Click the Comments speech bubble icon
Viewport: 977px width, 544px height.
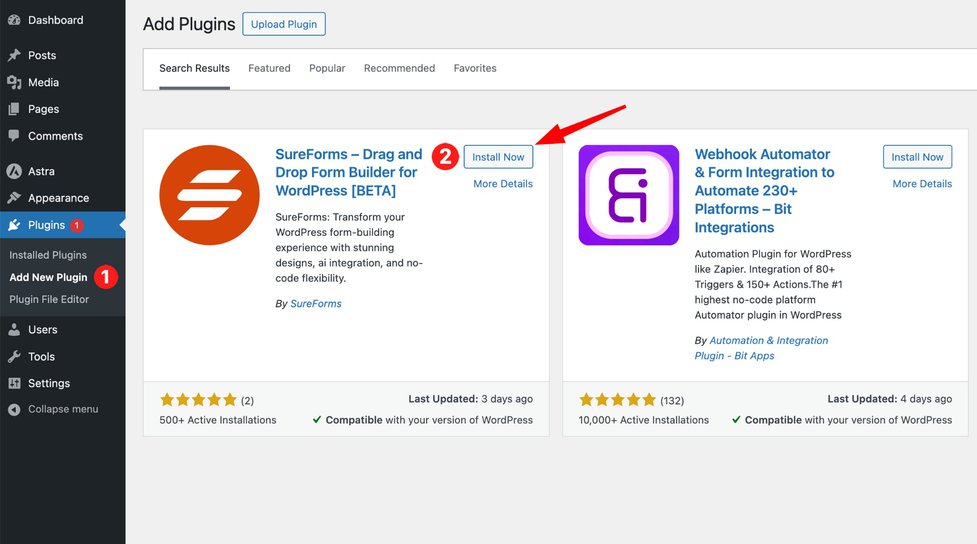(x=14, y=136)
